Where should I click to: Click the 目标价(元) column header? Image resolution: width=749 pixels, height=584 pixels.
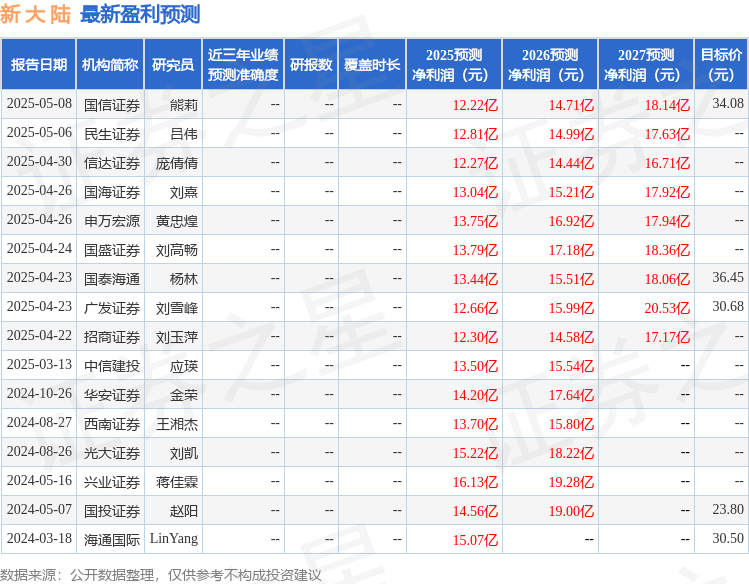(x=721, y=64)
